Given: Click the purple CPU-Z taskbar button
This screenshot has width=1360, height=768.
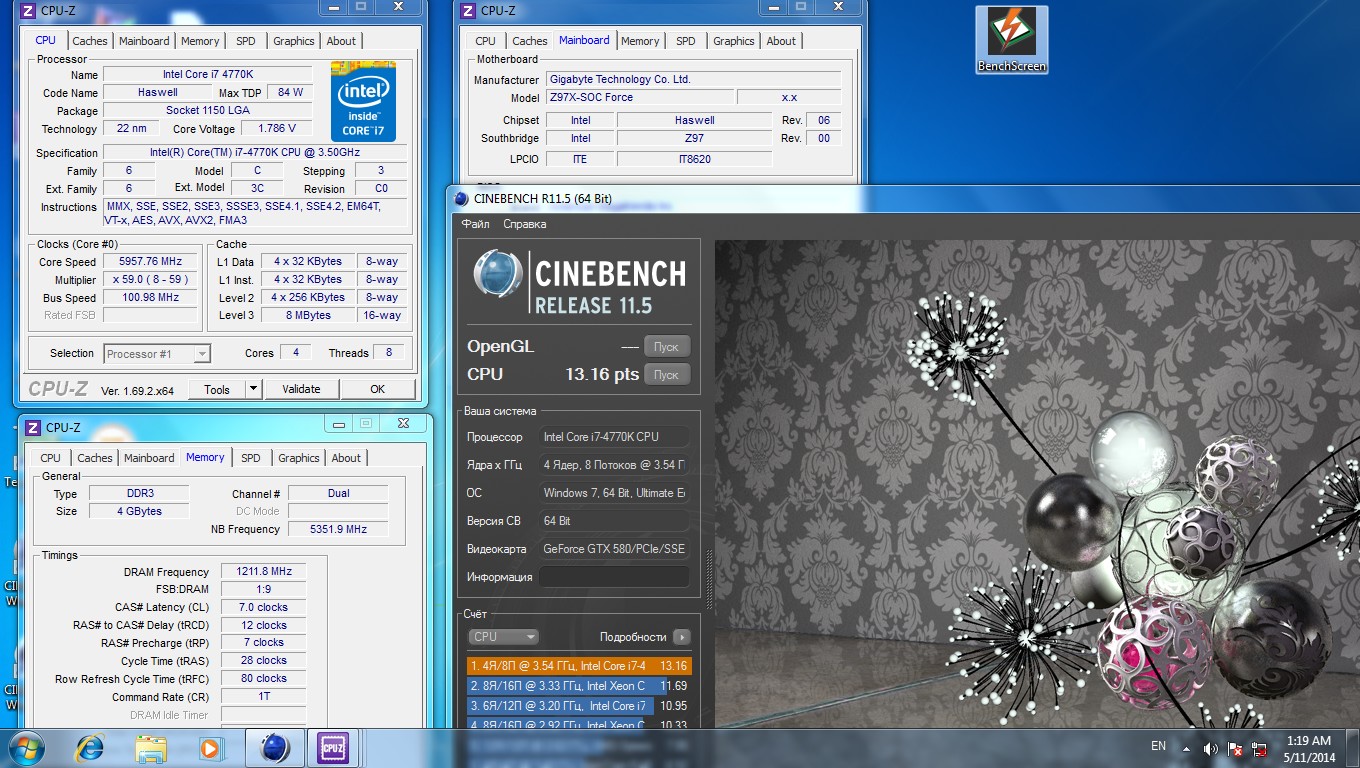Looking at the screenshot, I should [332, 748].
